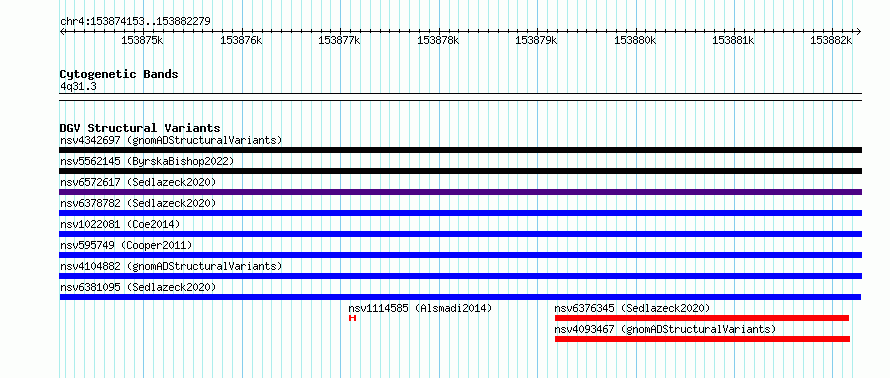Select the nsv6381095 (Sedlazeck2020) label
The image size is (890, 378).
[138, 287]
